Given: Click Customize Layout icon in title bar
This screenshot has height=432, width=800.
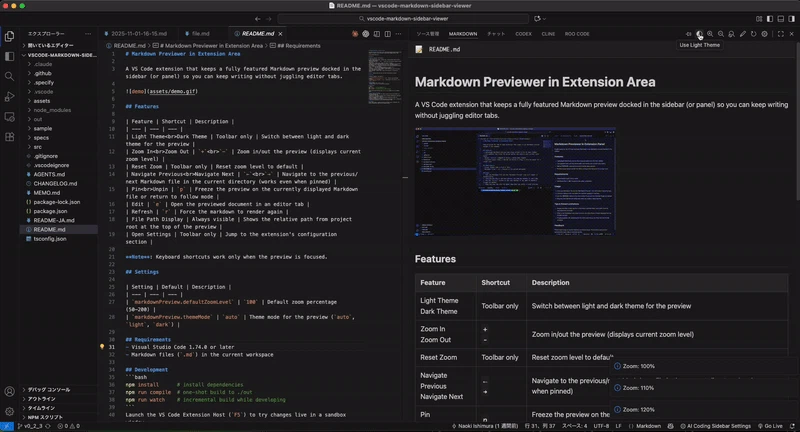Looking at the screenshot, I should tap(759, 19).
